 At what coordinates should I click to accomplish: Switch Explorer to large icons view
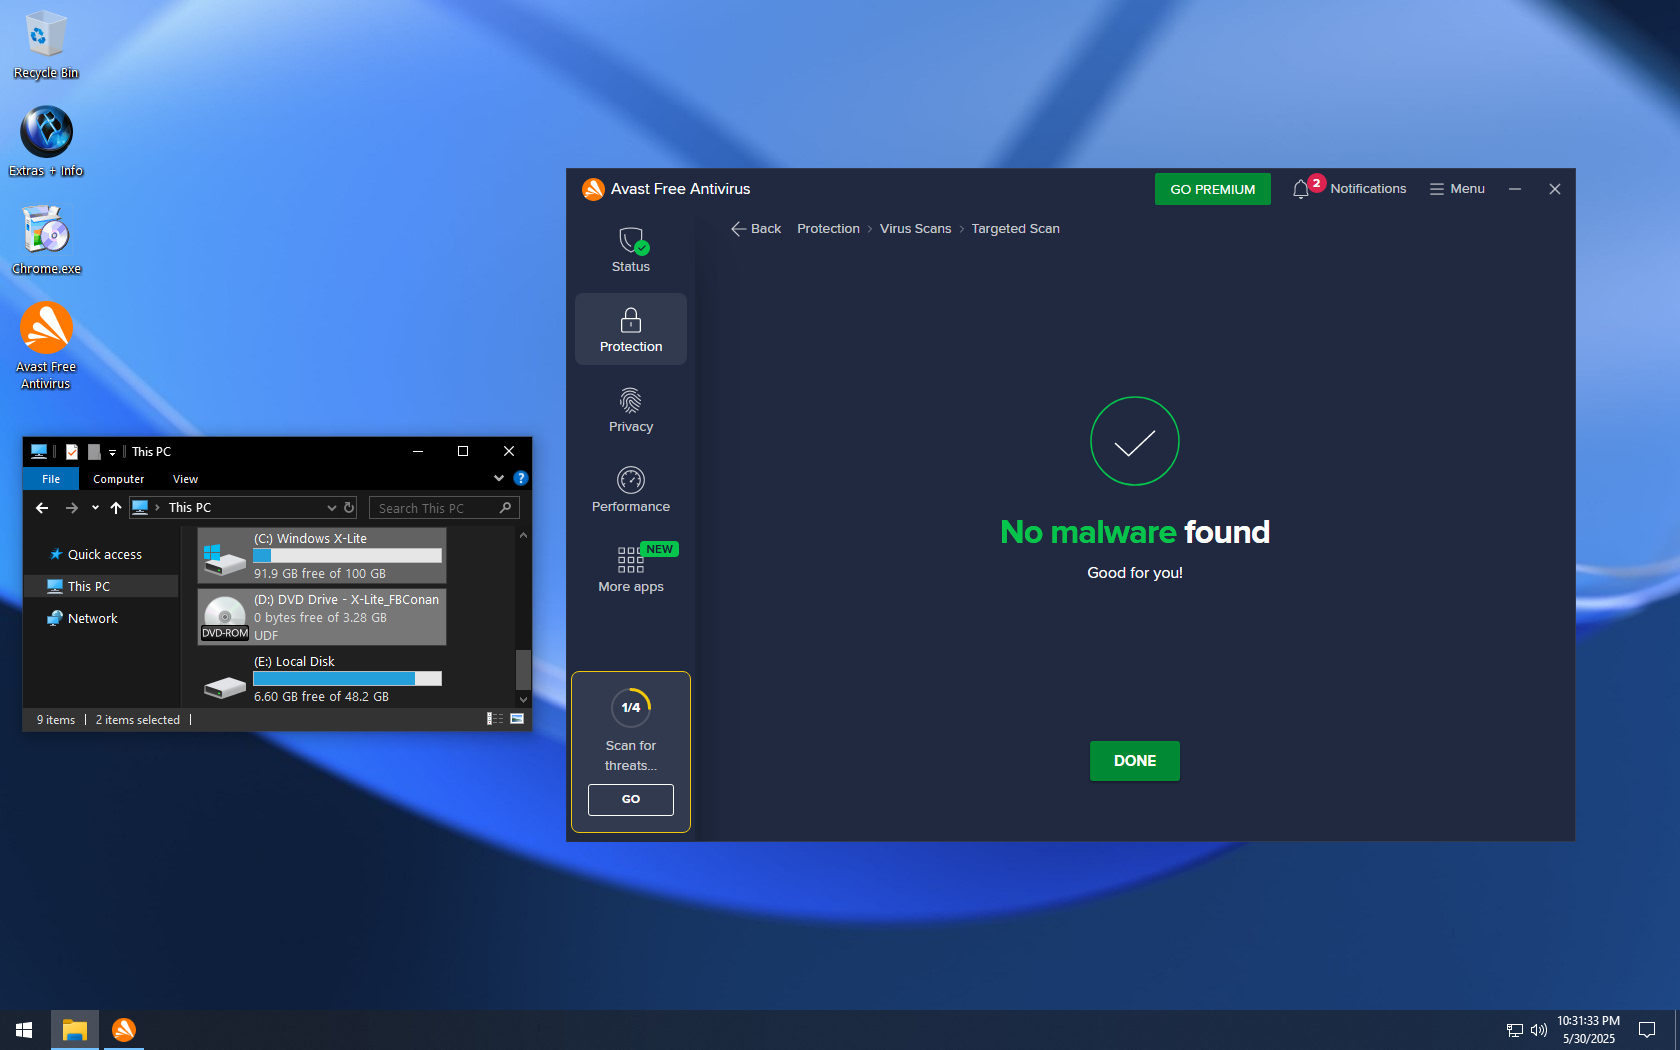click(517, 719)
